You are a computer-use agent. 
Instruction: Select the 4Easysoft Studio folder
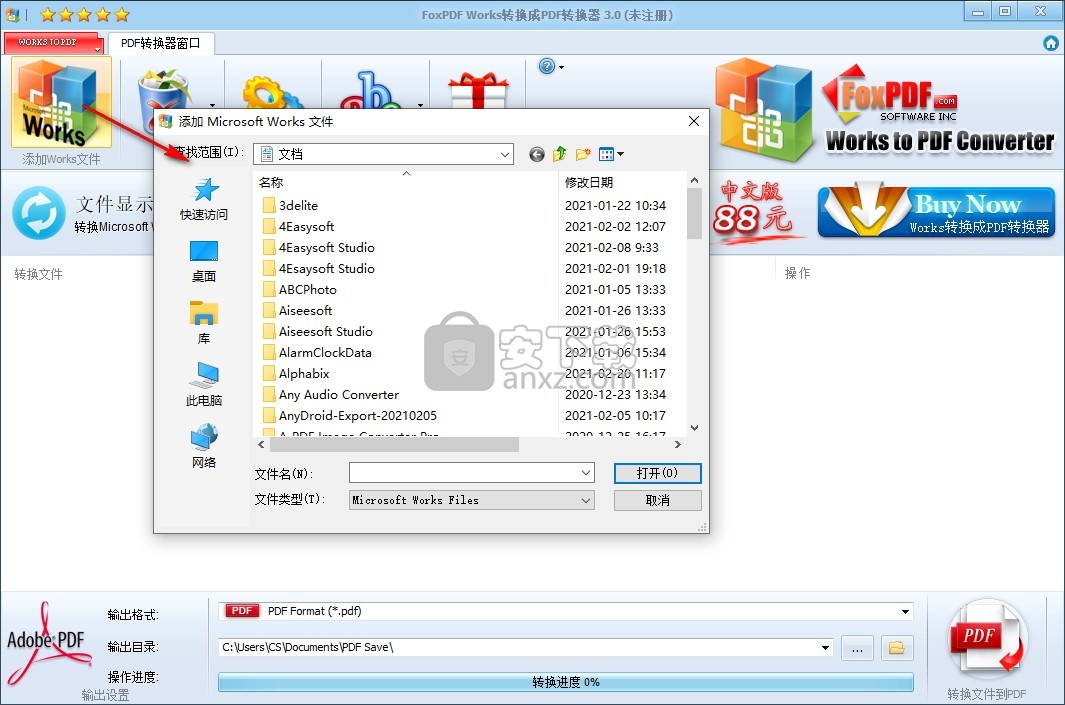[319, 248]
